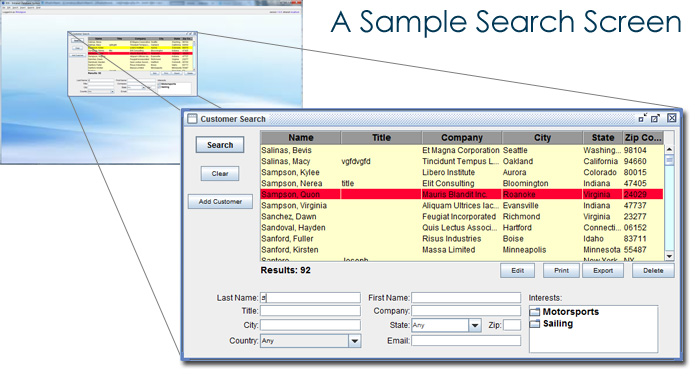Screen dimensions: 700x381
Task: Close the Customer Search window
Action: tap(671, 118)
